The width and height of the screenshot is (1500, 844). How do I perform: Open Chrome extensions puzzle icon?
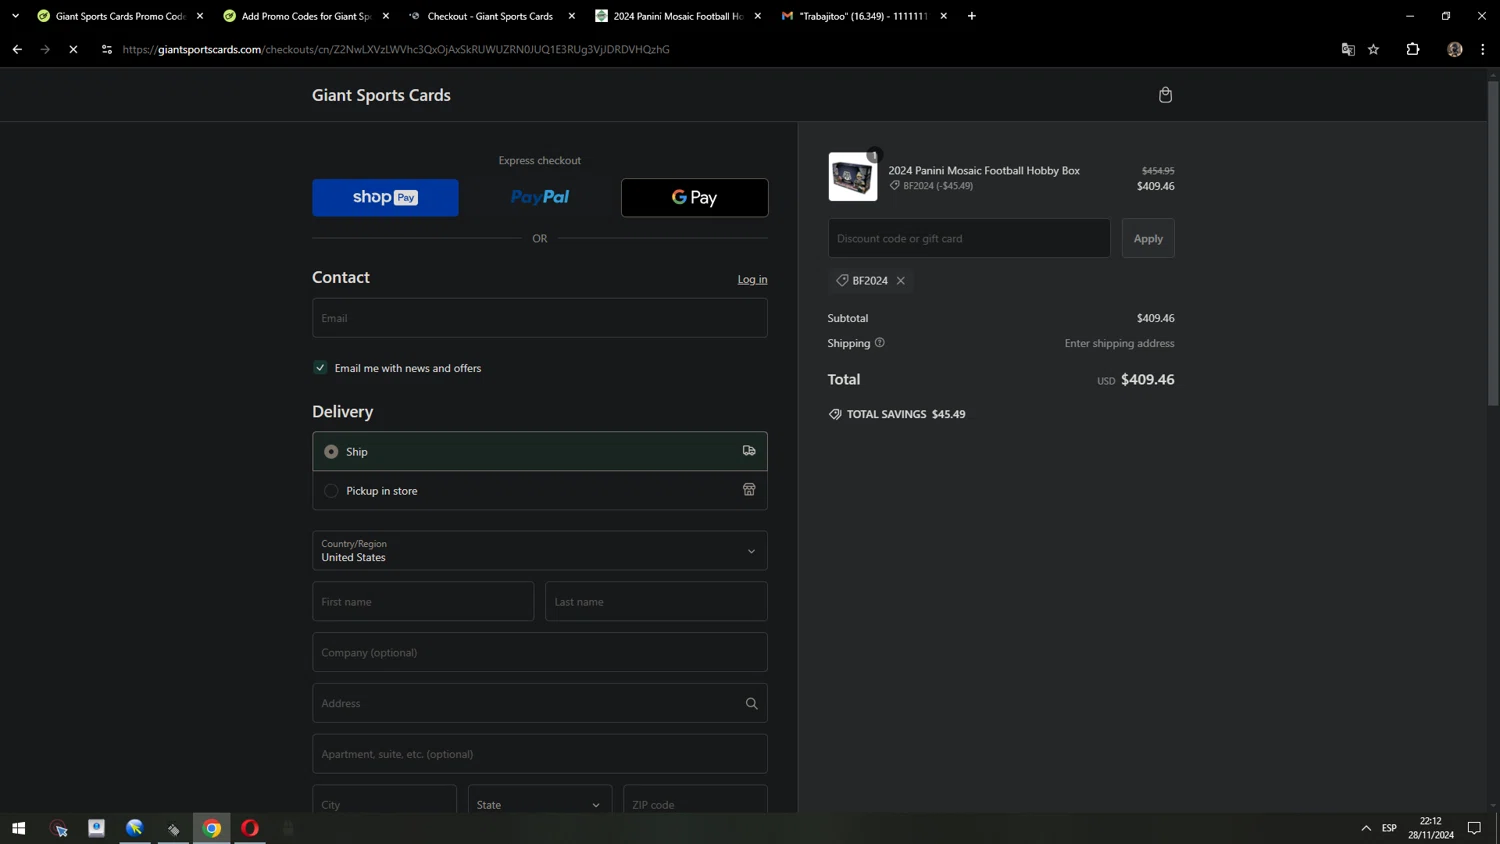pos(1413,49)
